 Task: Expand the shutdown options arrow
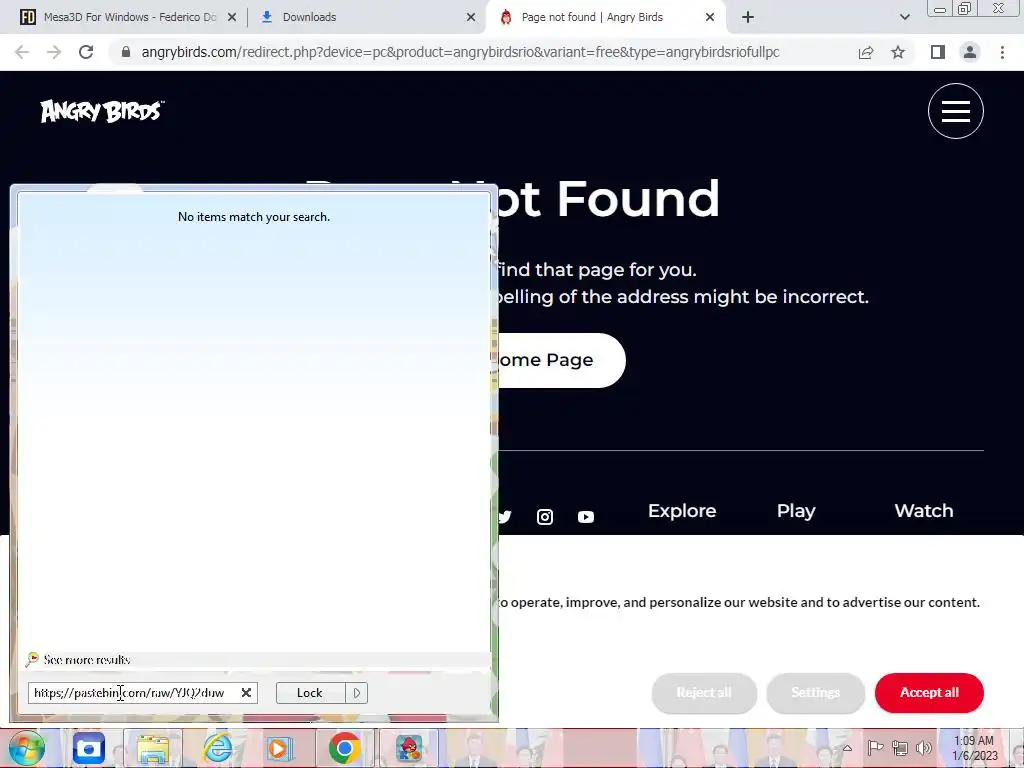[x=357, y=692]
